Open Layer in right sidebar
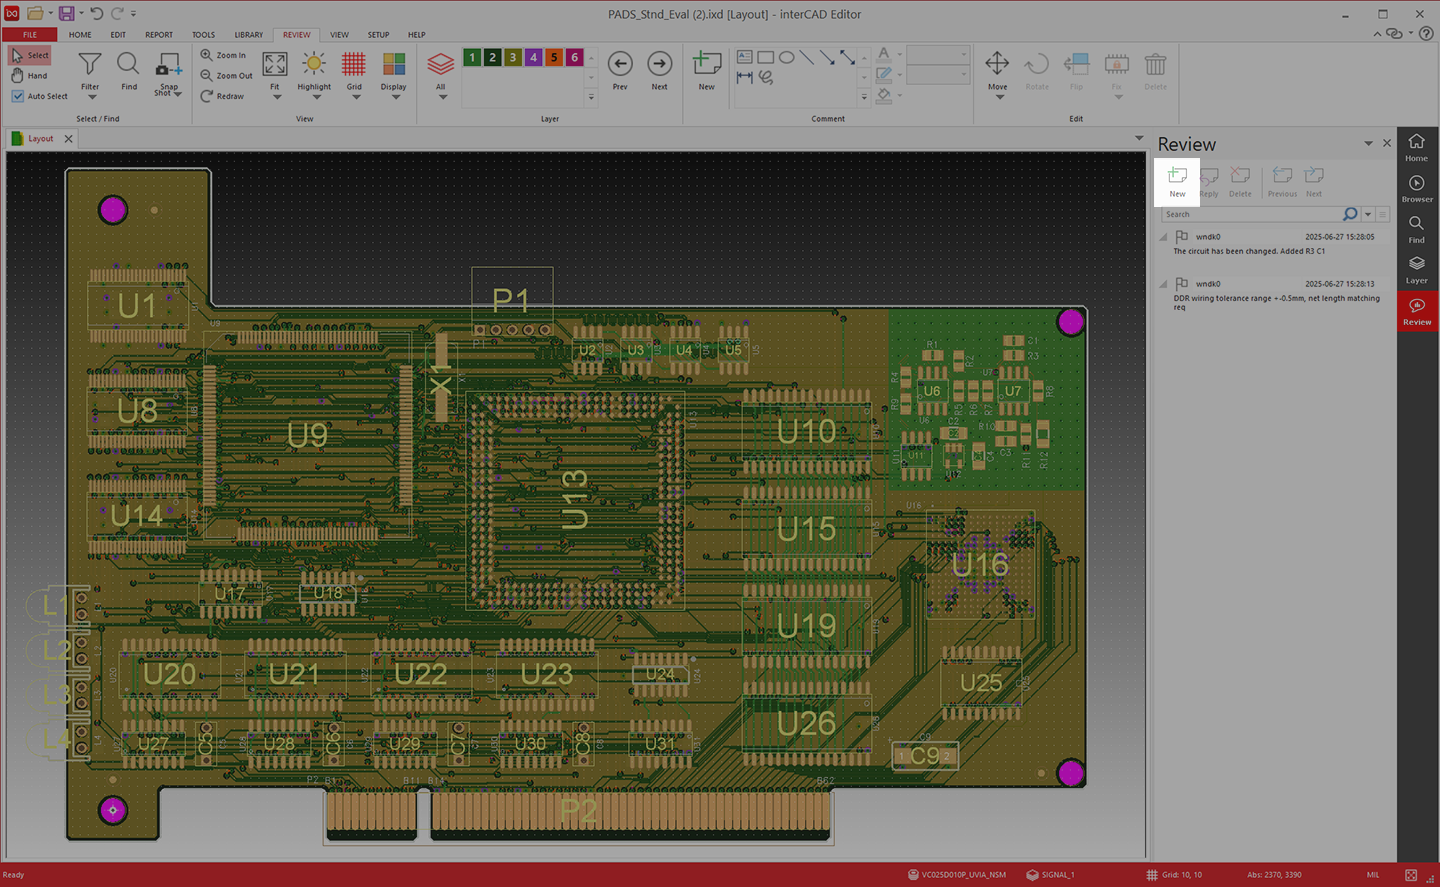The width and height of the screenshot is (1440, 887). coord(1417,270)
